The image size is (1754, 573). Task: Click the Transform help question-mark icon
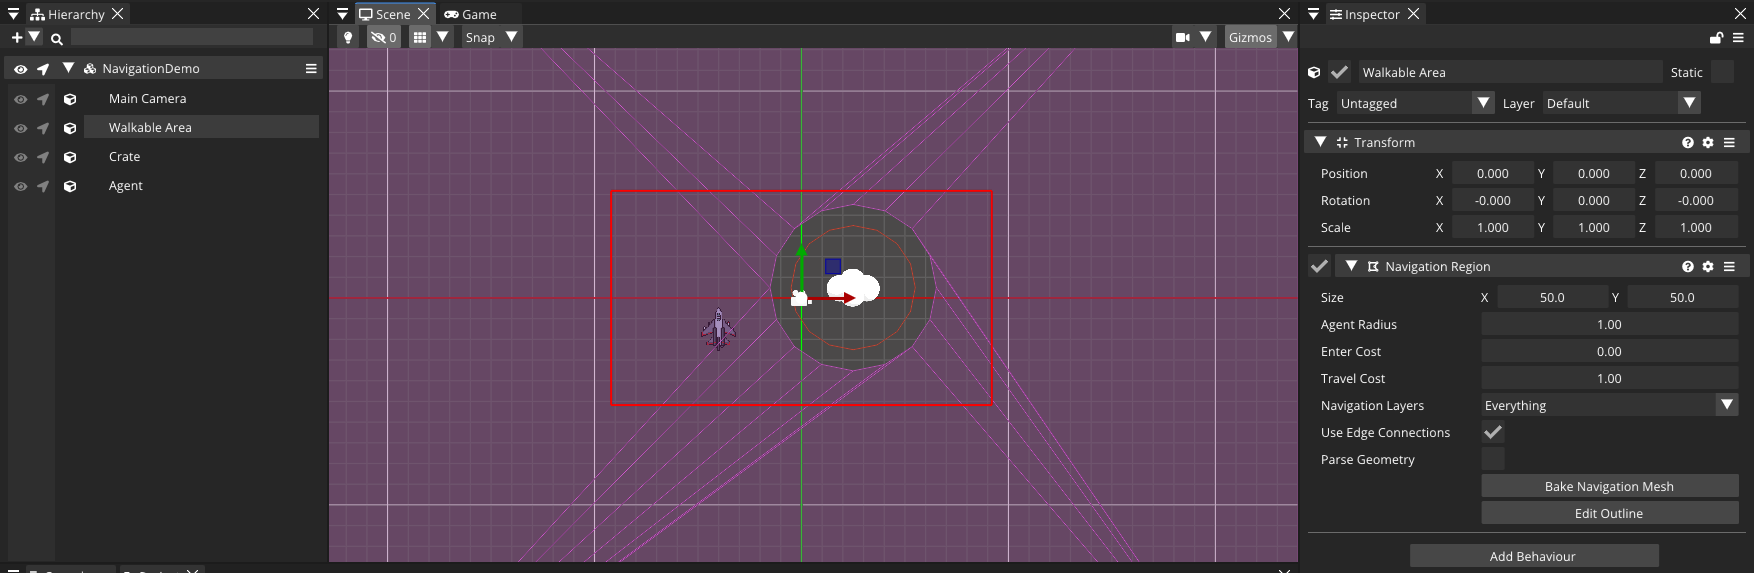[1688, 142]
